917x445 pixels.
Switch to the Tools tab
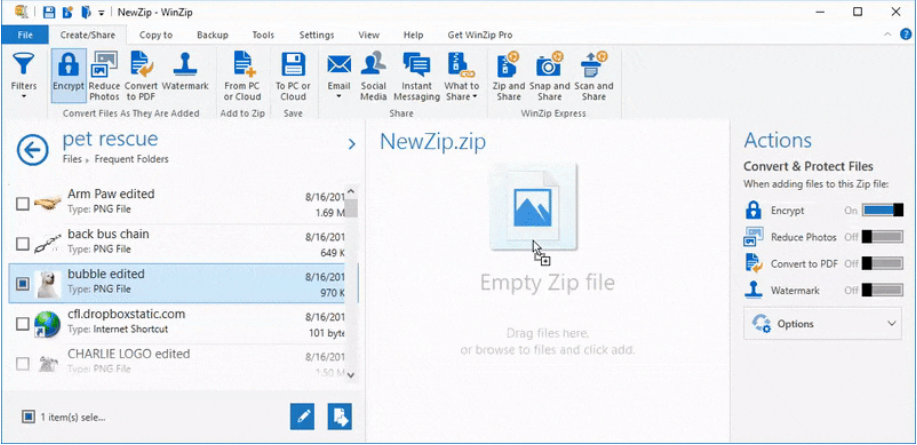(263, 35)
